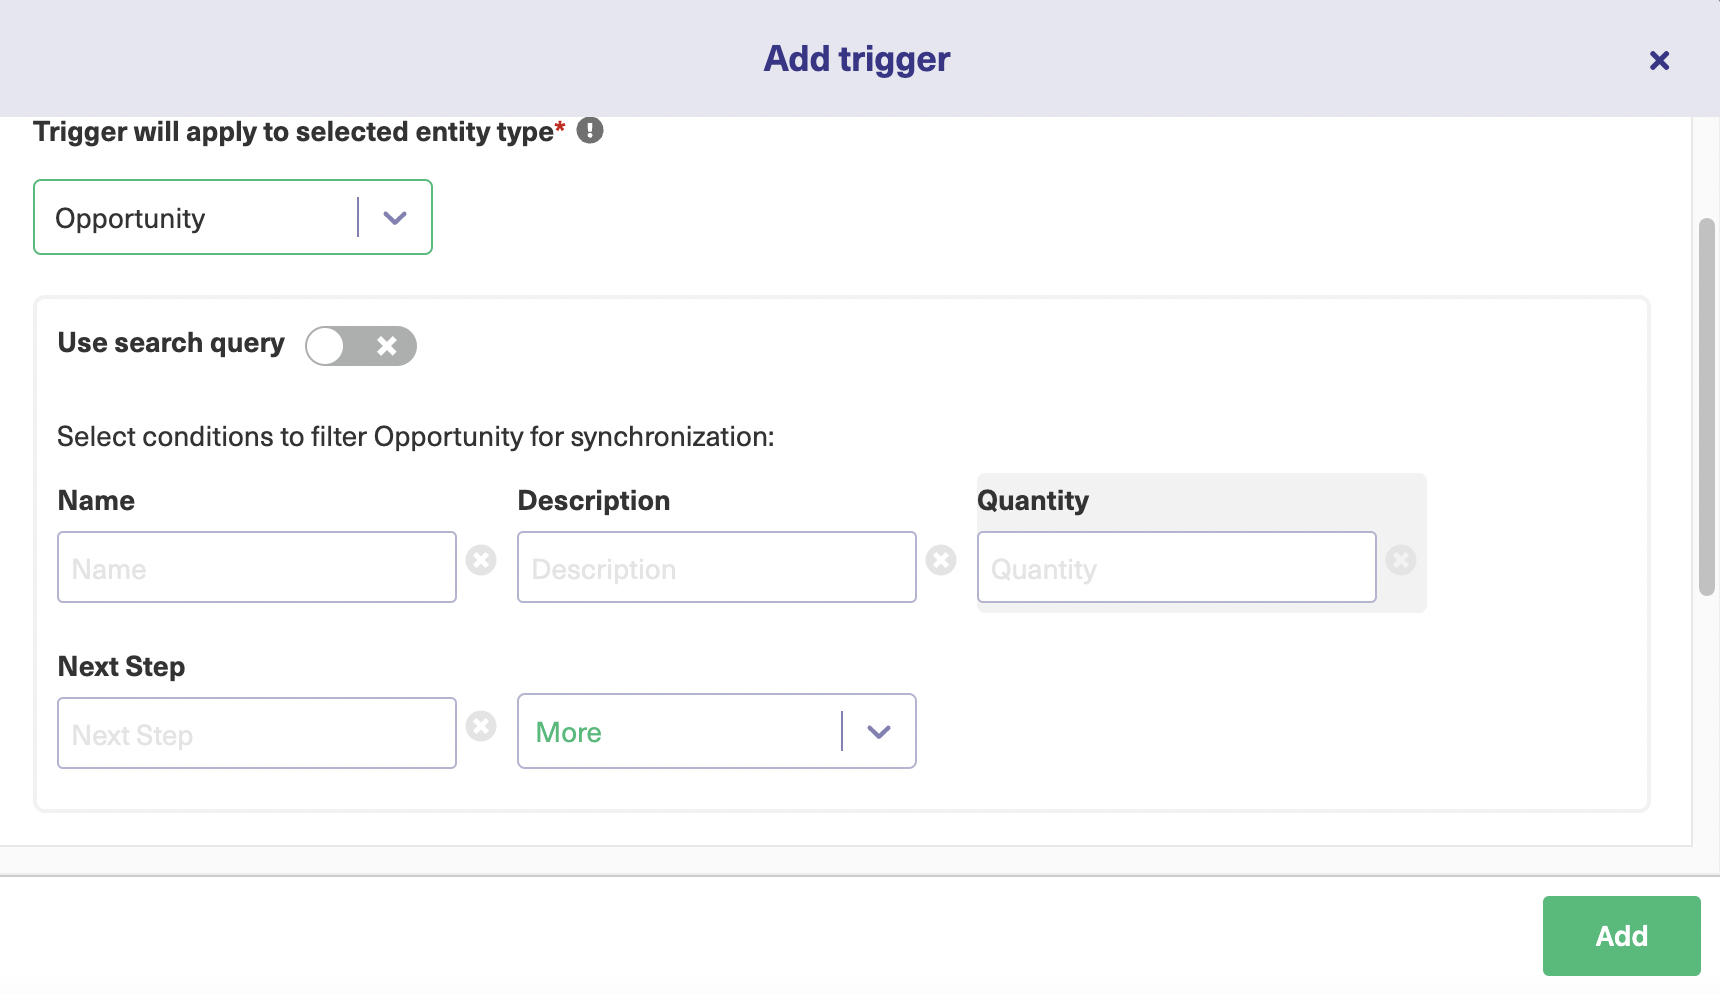Click the Opportunity dropdown chevron arrow
Screen dimensions: 1720x994
pyautogui.click(x=395, y=218)
